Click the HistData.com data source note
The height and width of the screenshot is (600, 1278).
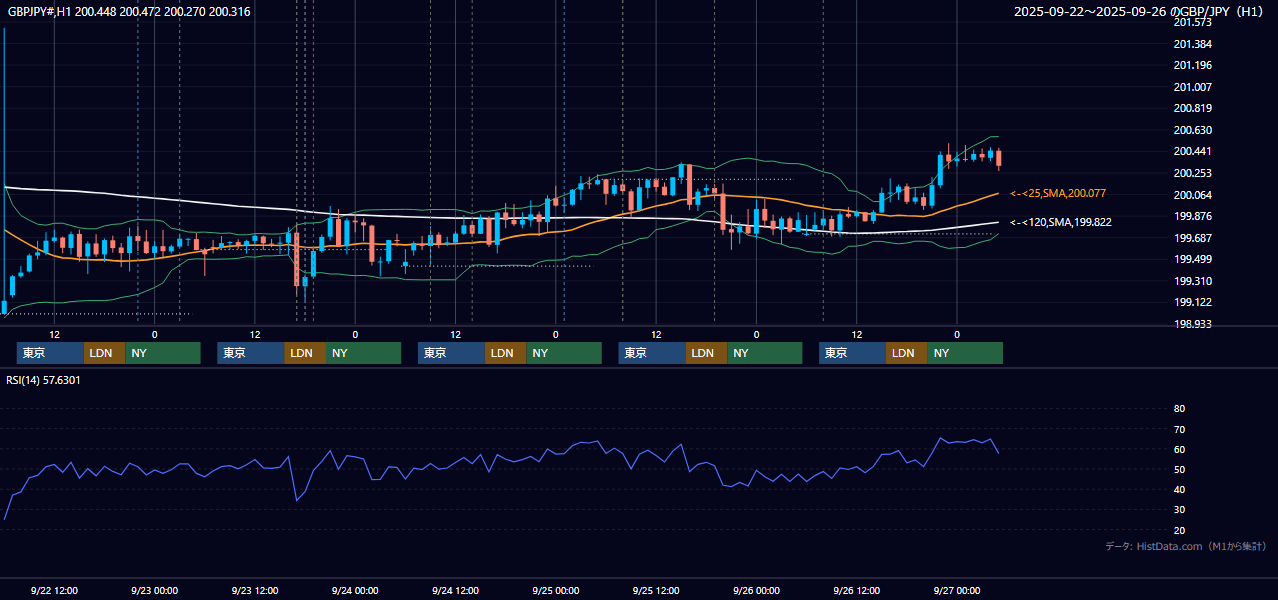coord(1186,546)
